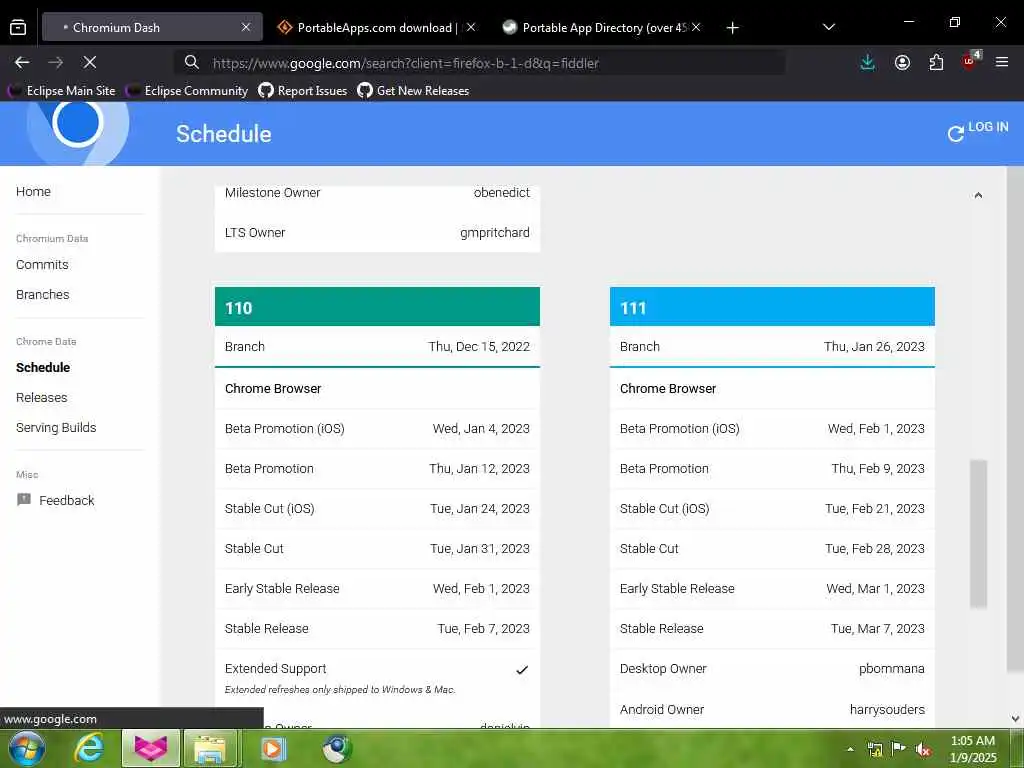Click the Action Center flag icon

pyautogui.click(x=899, y=749)
